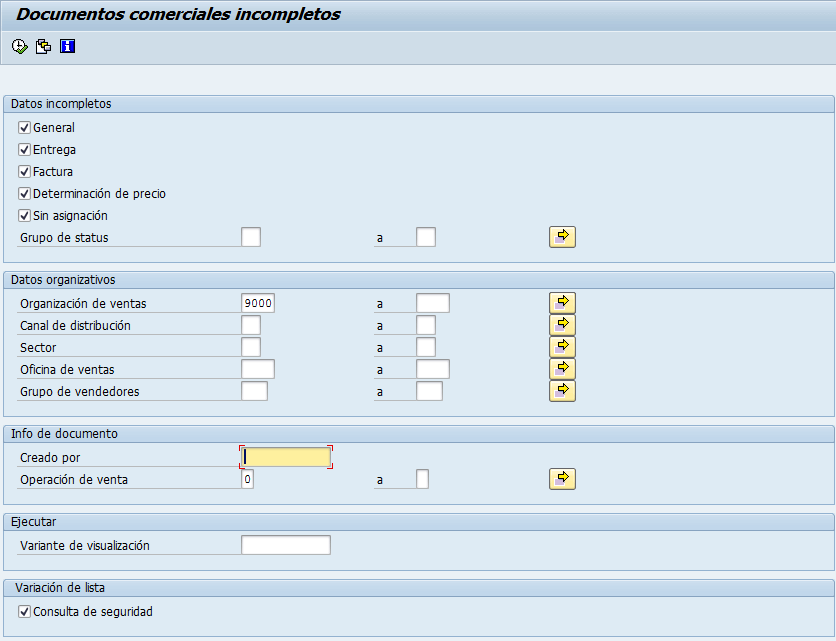The height and width of the screenshot is (641, 836).
Task: Click Grupo de vendedores upper limit field
Action: click(x=429, y=391)
